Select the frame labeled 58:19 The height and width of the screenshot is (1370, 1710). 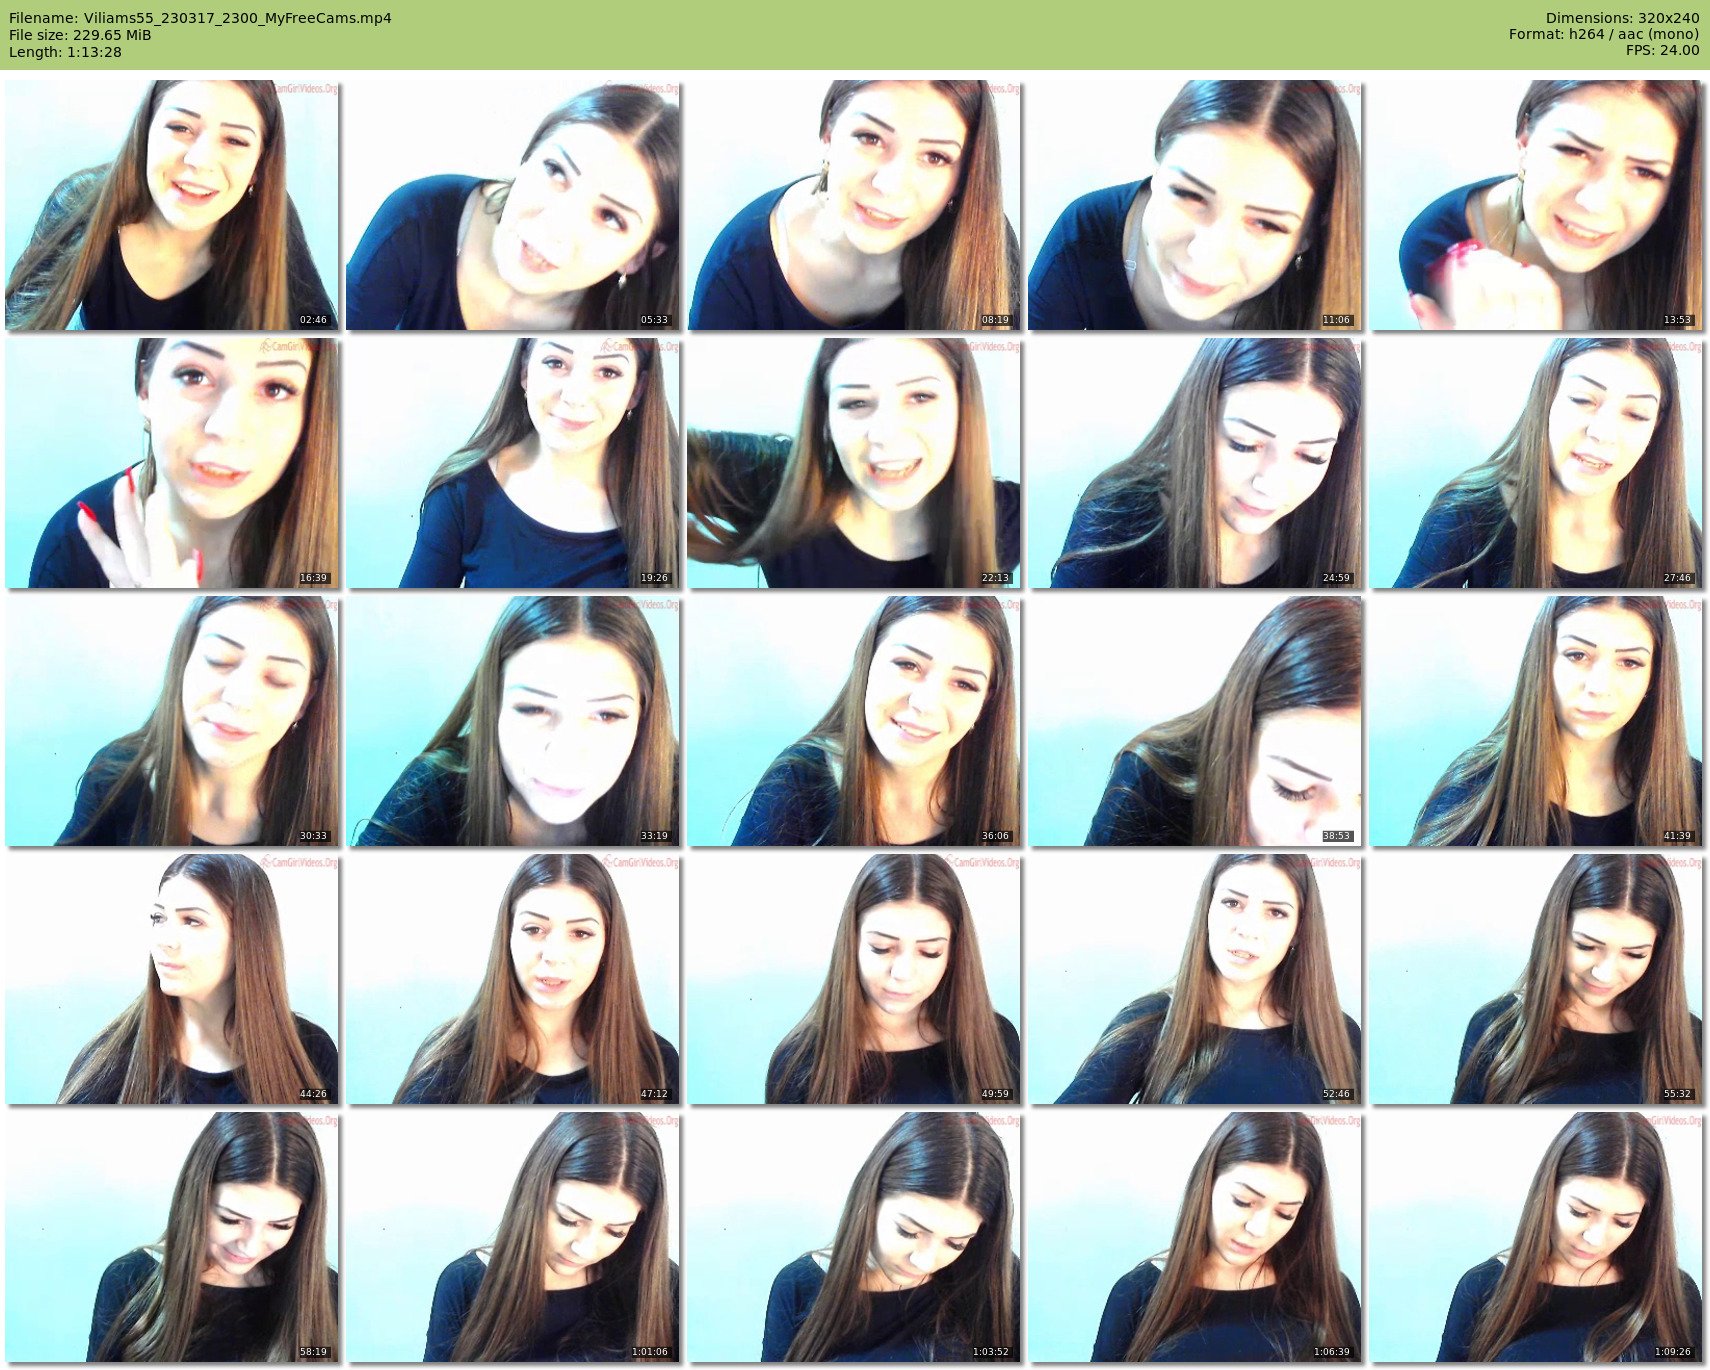pos(171,1237)
